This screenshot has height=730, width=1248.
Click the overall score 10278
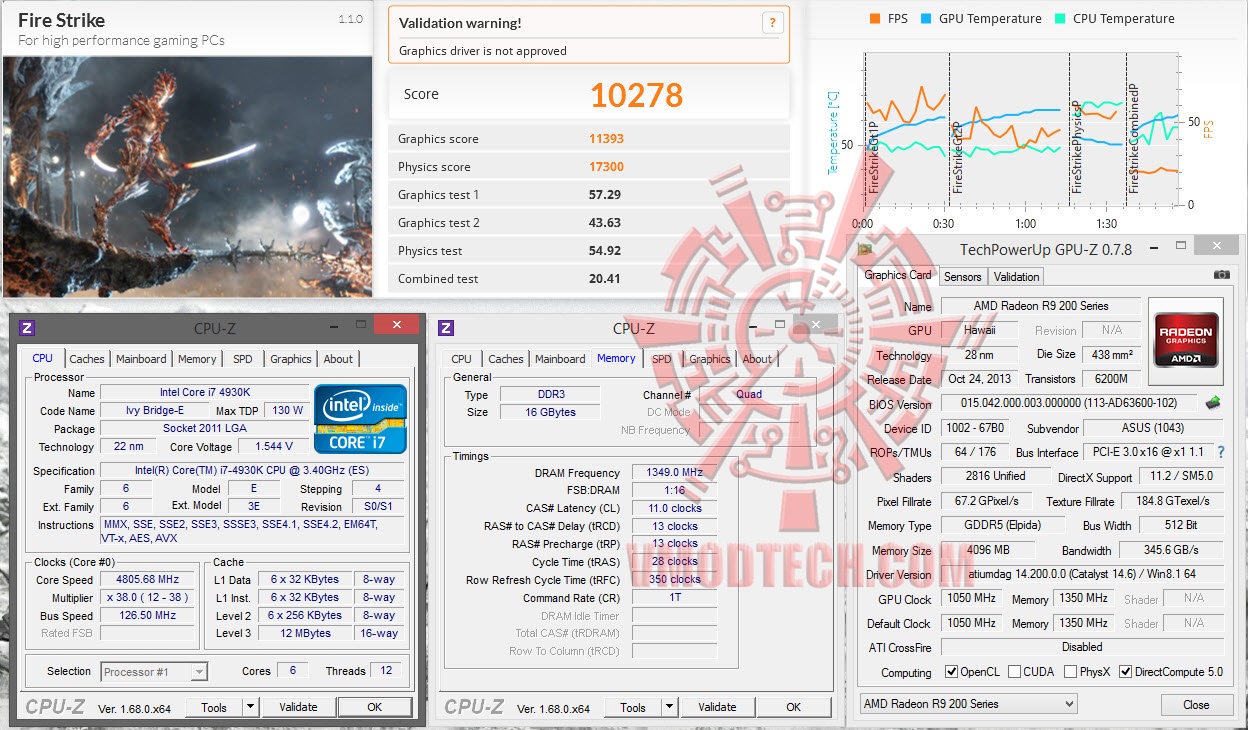click(x=636, y=95)
